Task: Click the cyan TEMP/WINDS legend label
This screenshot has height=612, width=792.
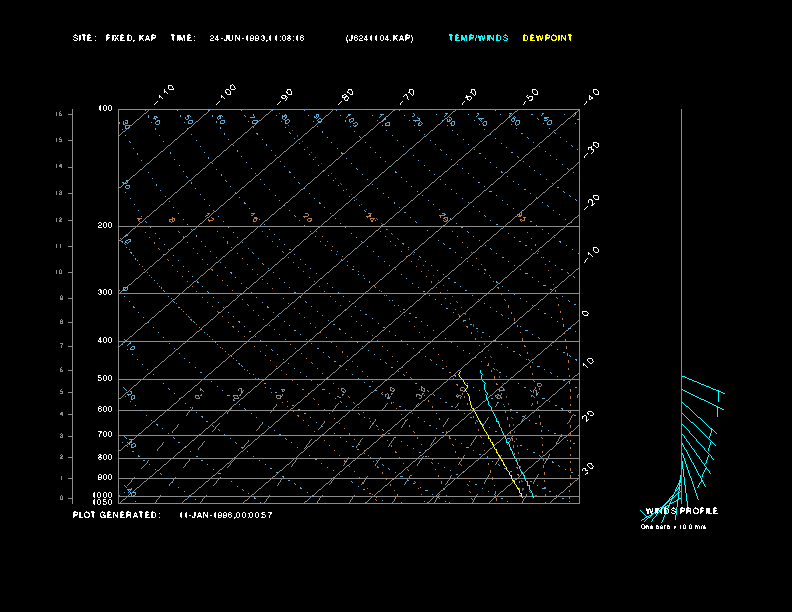Action: tap(477, 38)
